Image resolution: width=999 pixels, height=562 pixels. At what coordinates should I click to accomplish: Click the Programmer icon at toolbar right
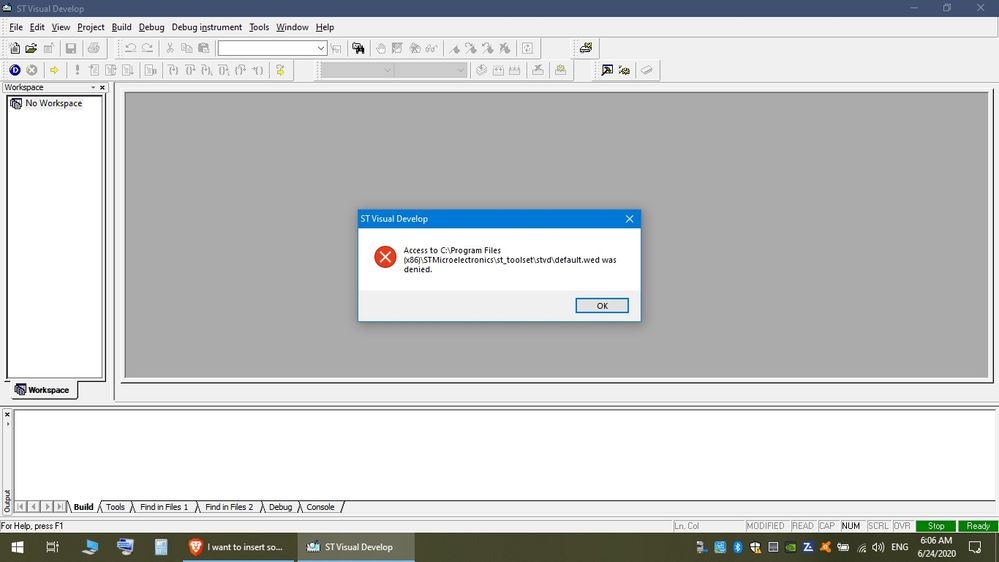[586, 48]
